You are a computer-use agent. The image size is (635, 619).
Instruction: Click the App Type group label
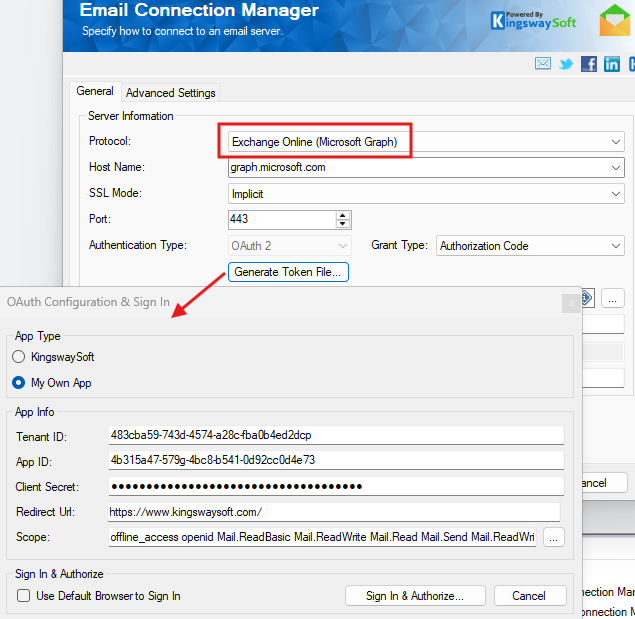point(37,336)
